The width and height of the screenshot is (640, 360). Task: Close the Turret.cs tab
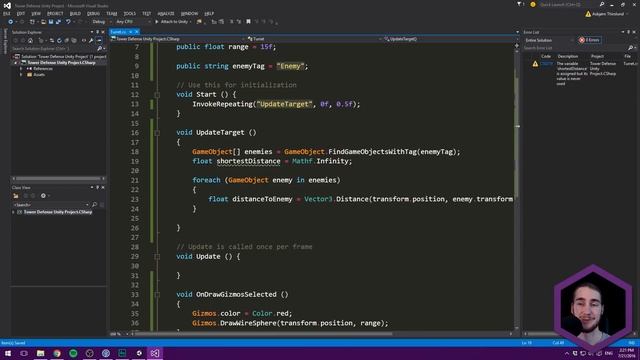tap(137, 32)
